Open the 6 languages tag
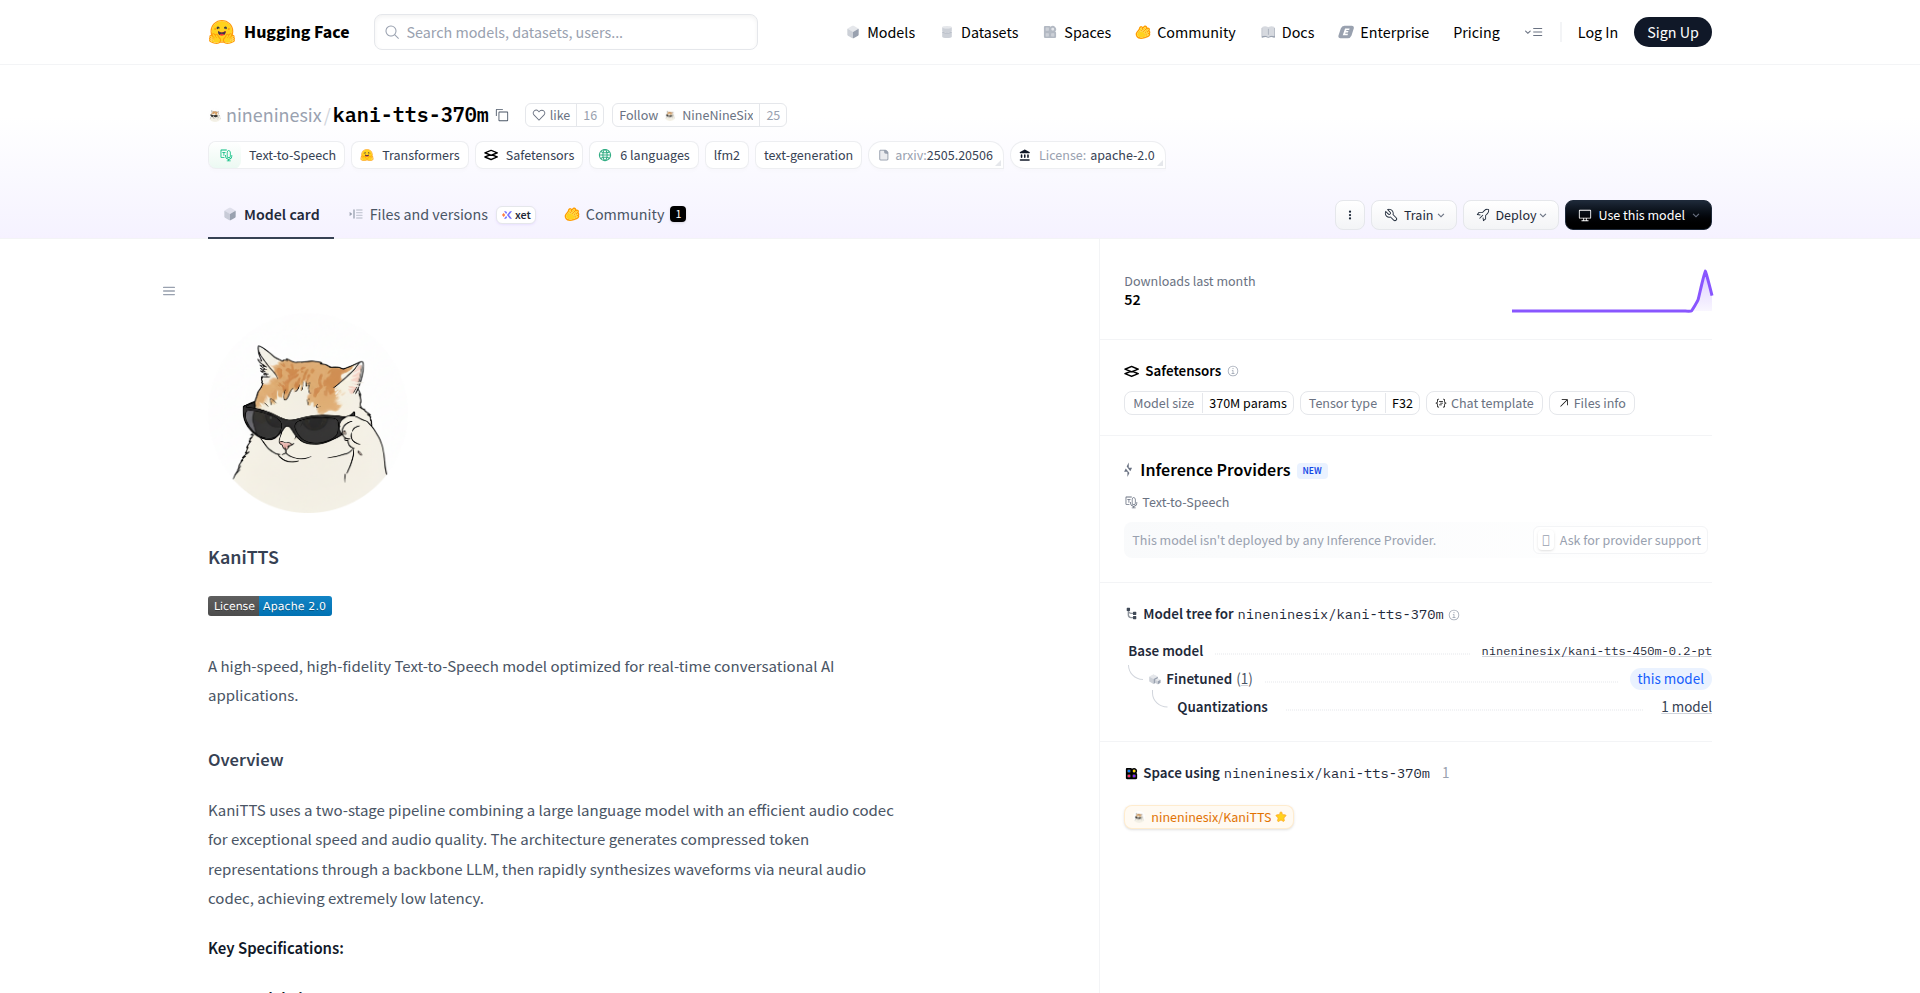Image resolution: width=1920 pixels, height=993 pixels. (x=644, y=155)
